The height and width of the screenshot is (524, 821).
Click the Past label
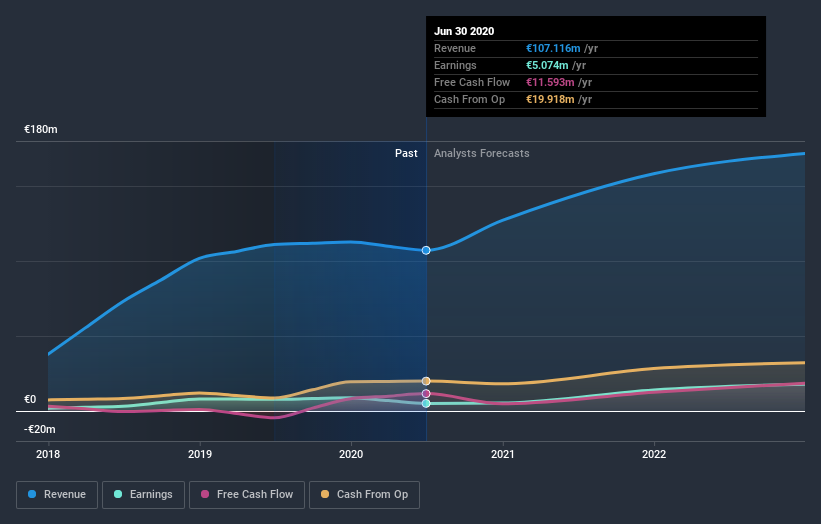[x=406, y=153]
